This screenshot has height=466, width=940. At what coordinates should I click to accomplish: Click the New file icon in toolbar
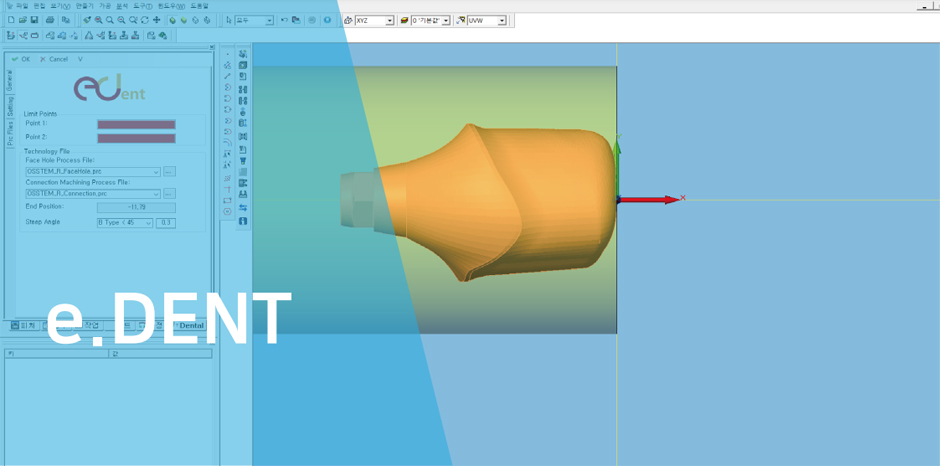tap(11, 20)
